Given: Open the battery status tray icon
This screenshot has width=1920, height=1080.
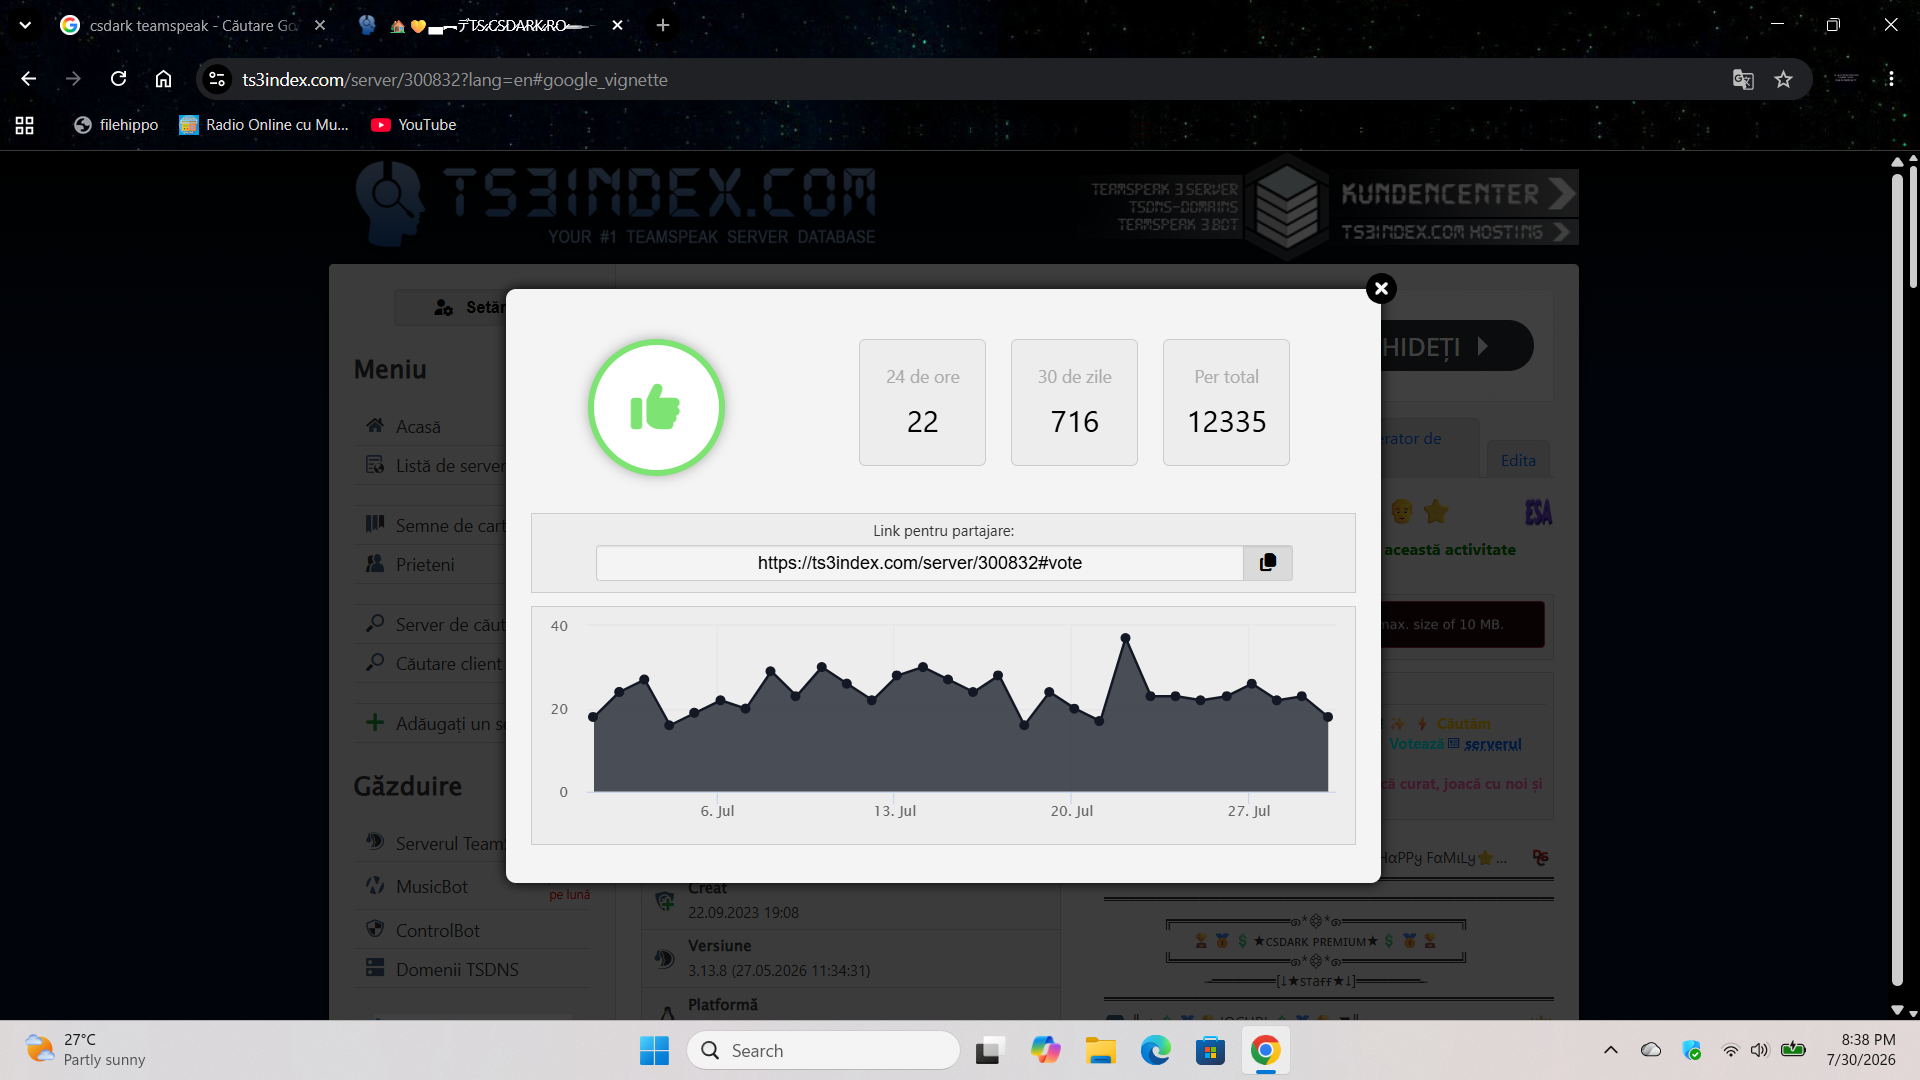Looking at the screenshot, I should (x=1794, y=1050).
